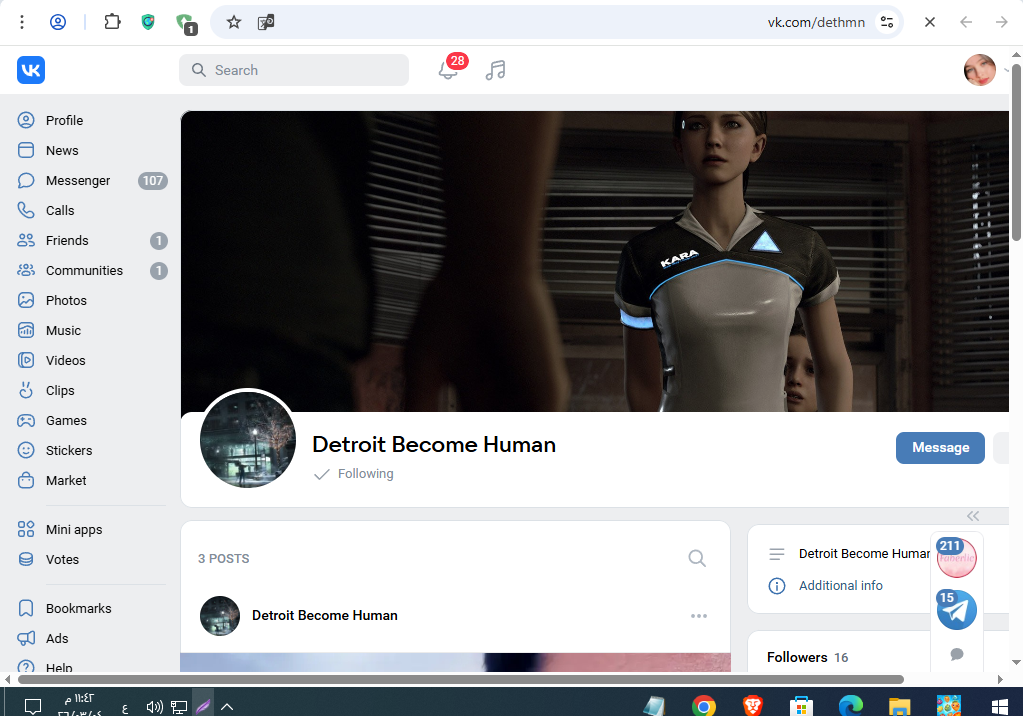Open the music player icon
The height and width of the screenshot is (716, 1023).
496,70
